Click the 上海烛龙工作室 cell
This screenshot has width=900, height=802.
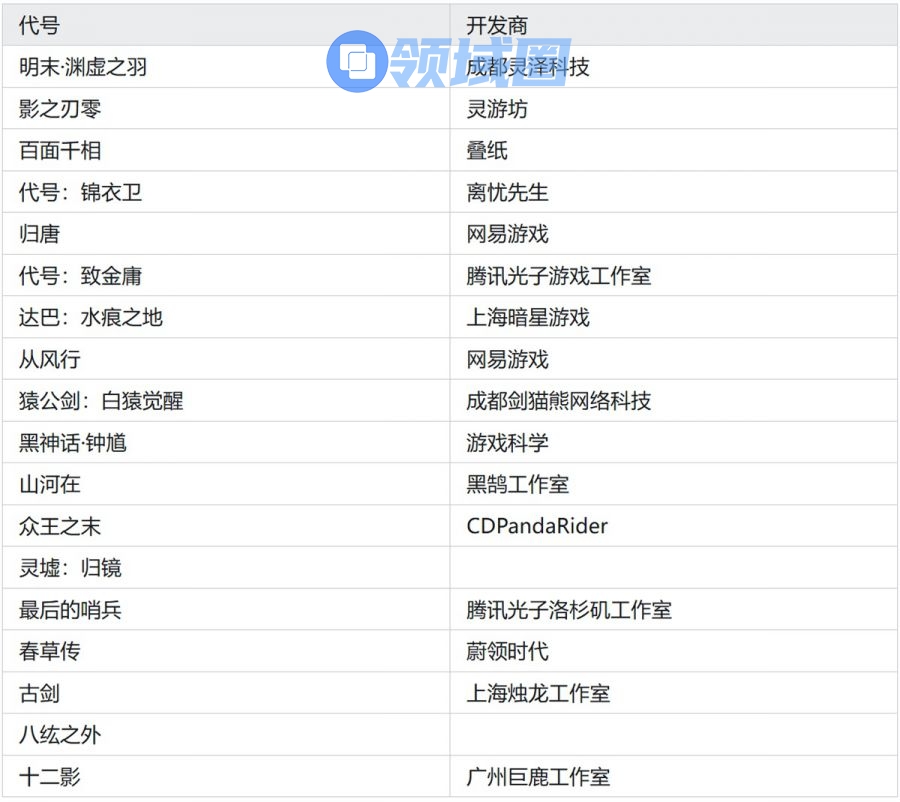tap(538, 693)
